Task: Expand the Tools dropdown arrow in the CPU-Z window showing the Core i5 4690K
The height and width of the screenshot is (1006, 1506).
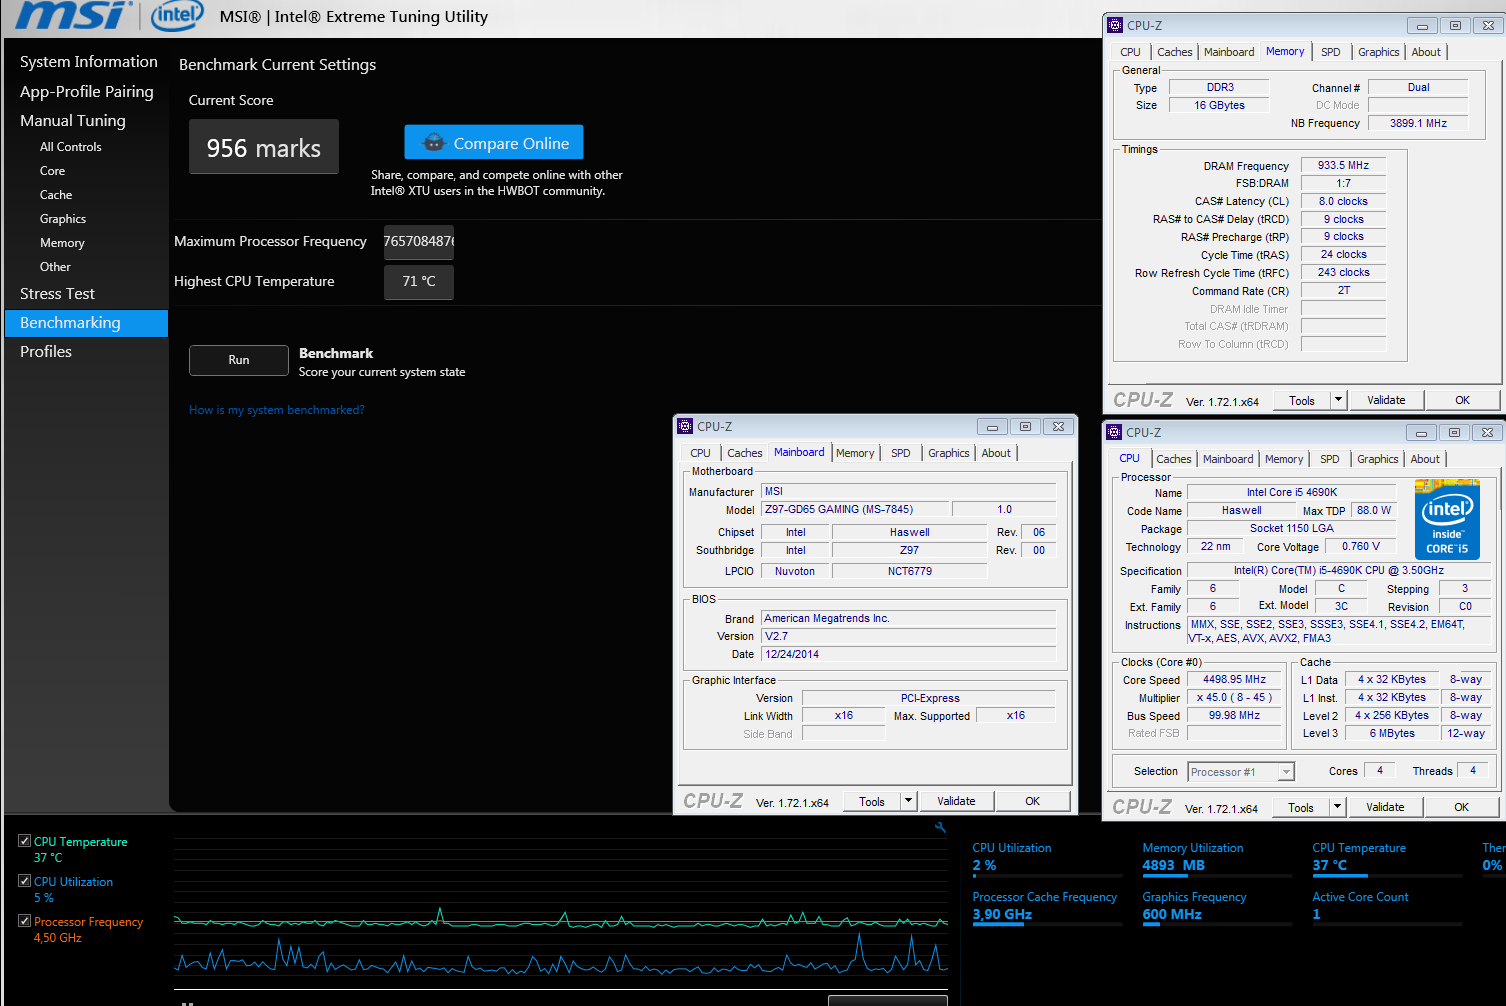Action: (1337, 807)
